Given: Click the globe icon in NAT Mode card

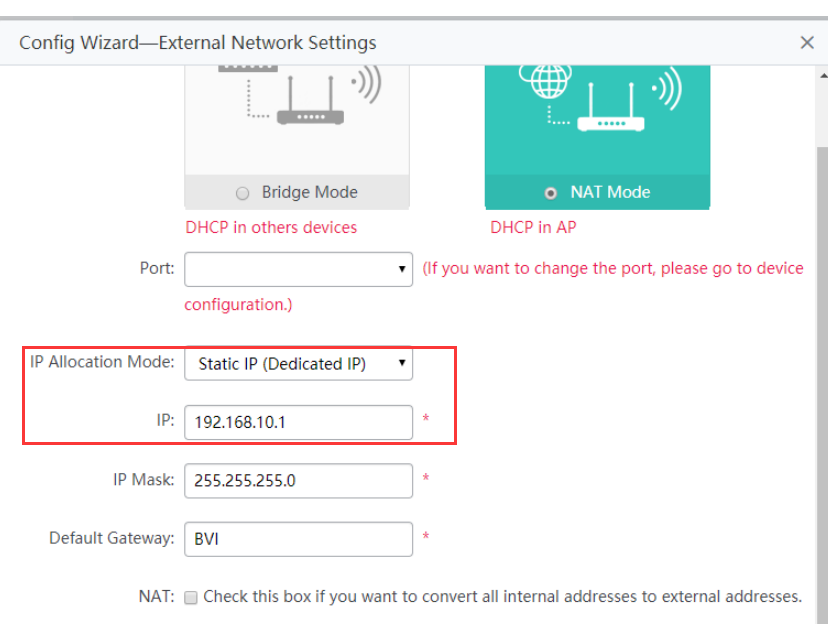Looking at the screenshot, I should (547, 81).
